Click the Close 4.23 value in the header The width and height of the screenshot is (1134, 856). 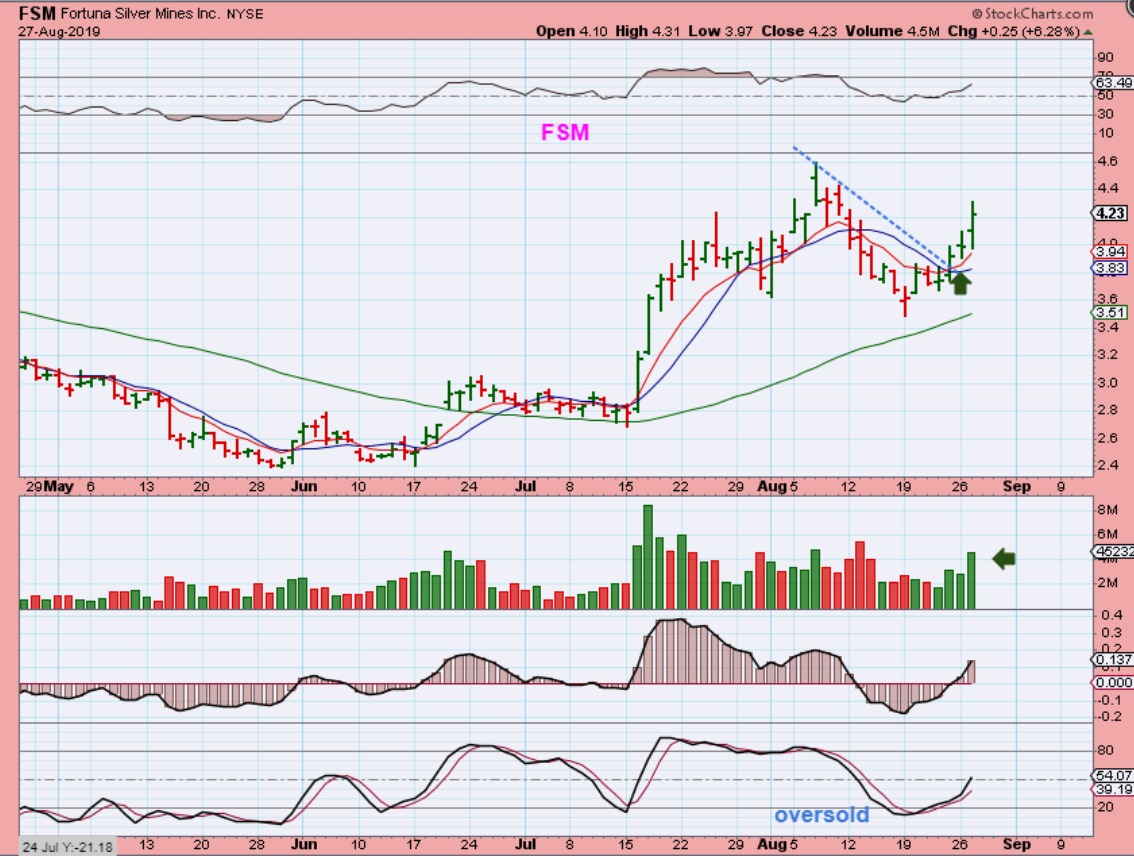click(799, 31)
